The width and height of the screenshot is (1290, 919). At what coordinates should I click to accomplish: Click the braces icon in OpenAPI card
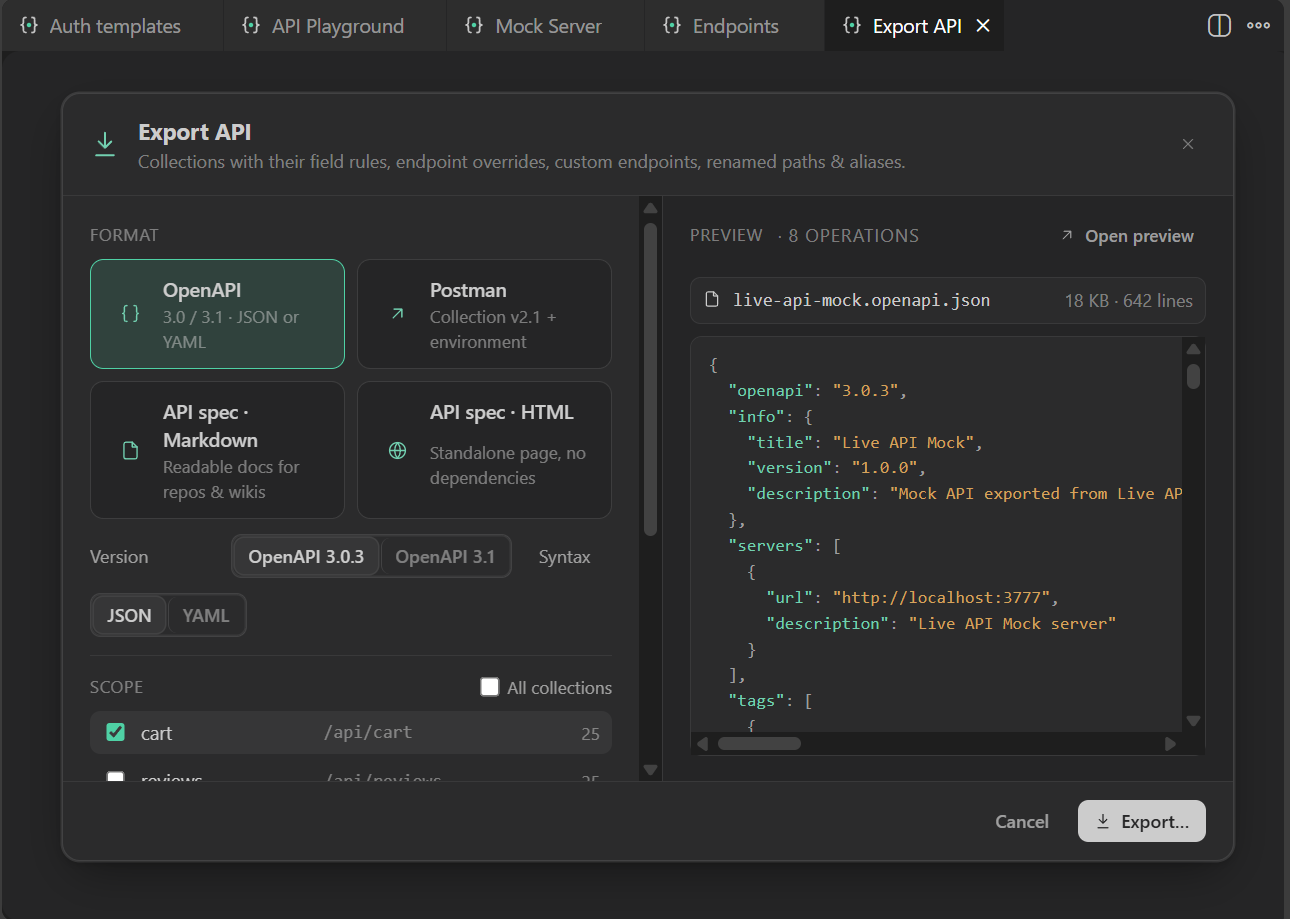[x=130, y=314]
